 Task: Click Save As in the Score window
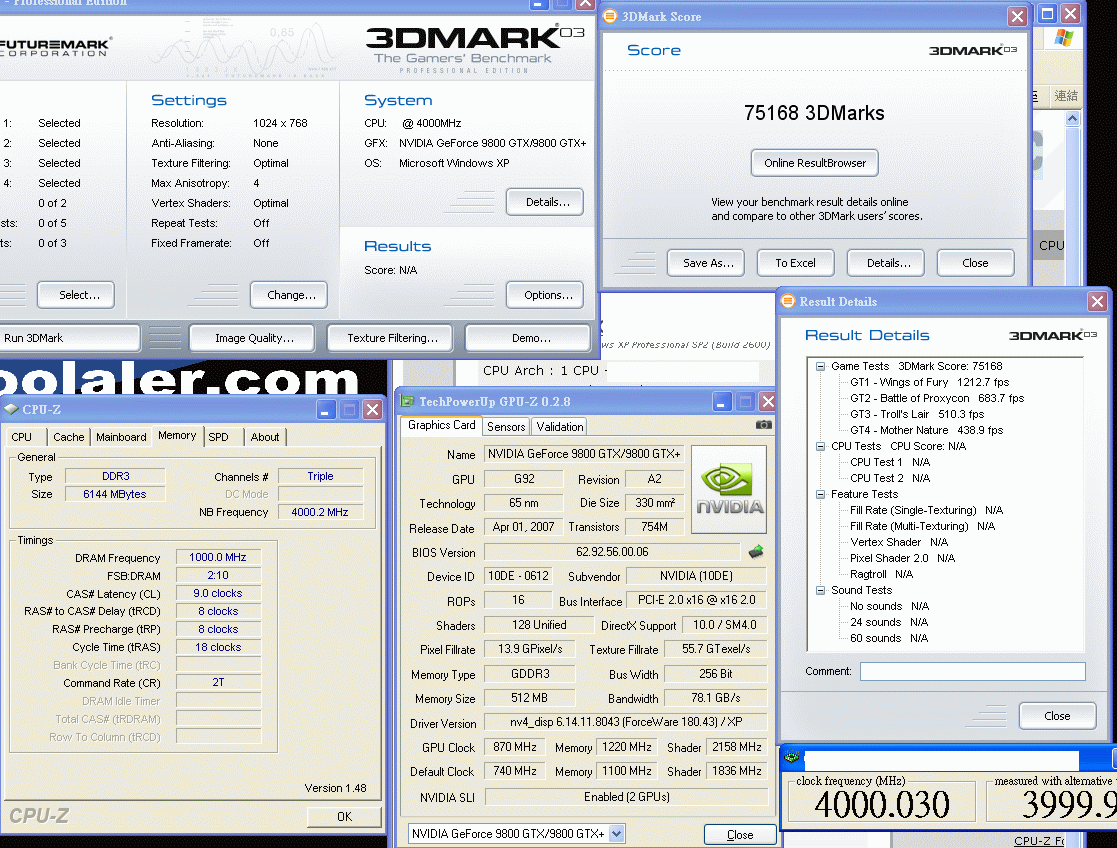coord(706,262)
